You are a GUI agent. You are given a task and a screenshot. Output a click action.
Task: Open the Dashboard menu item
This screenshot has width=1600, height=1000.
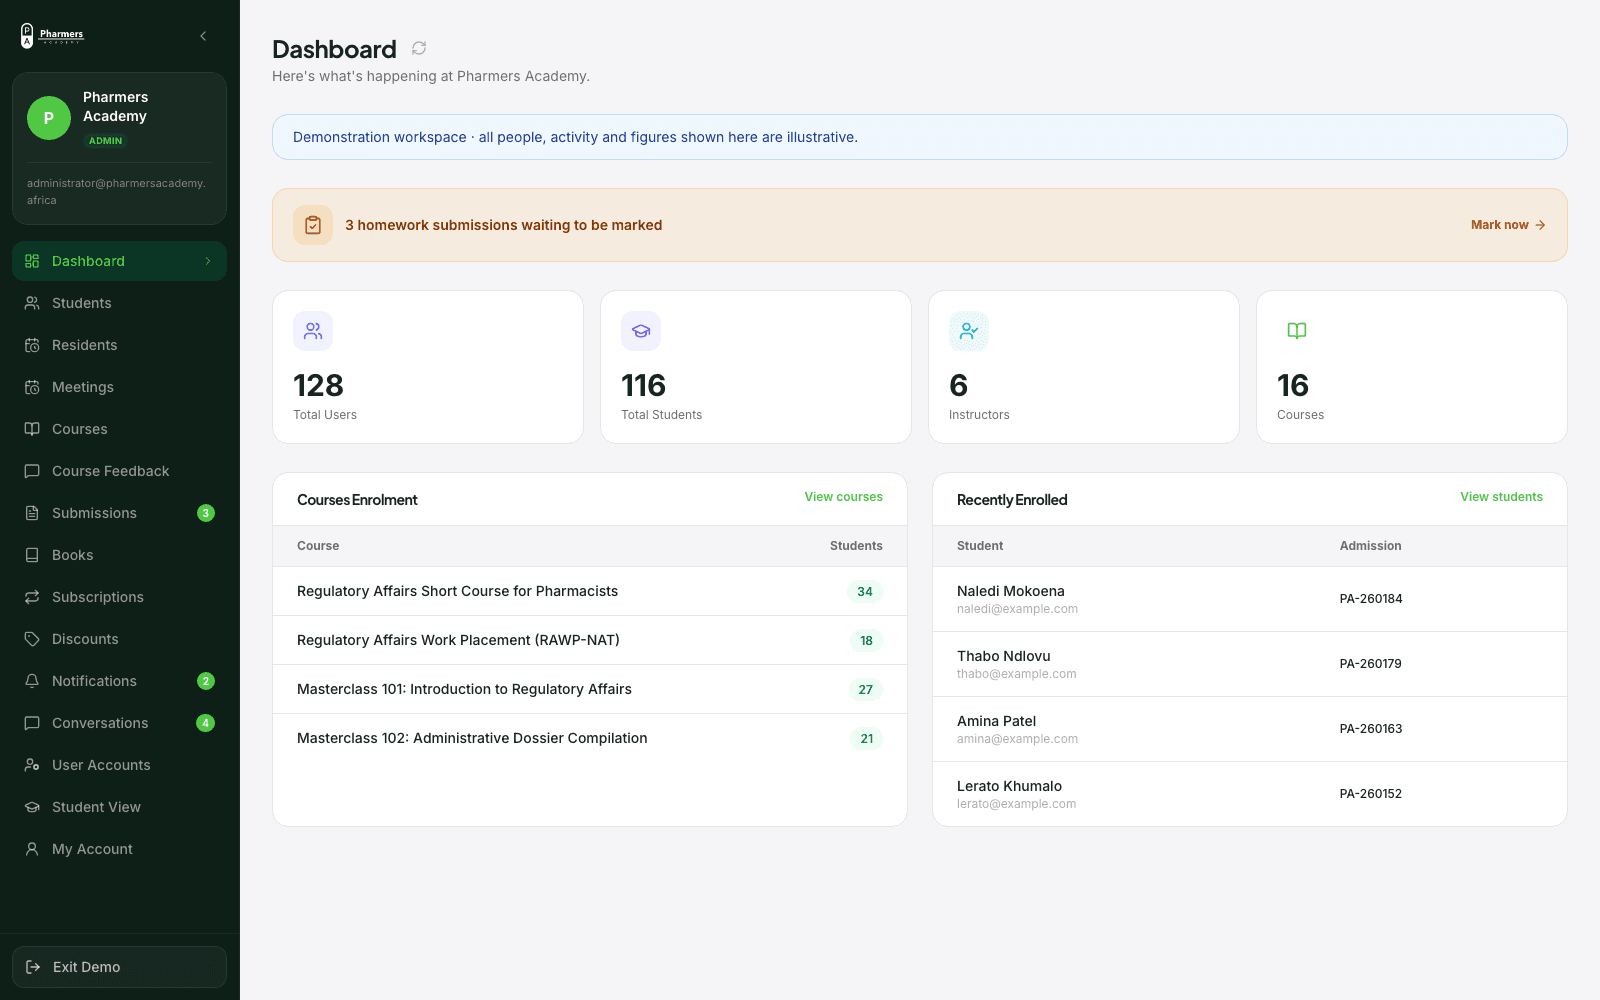click(x=119, y=261)
